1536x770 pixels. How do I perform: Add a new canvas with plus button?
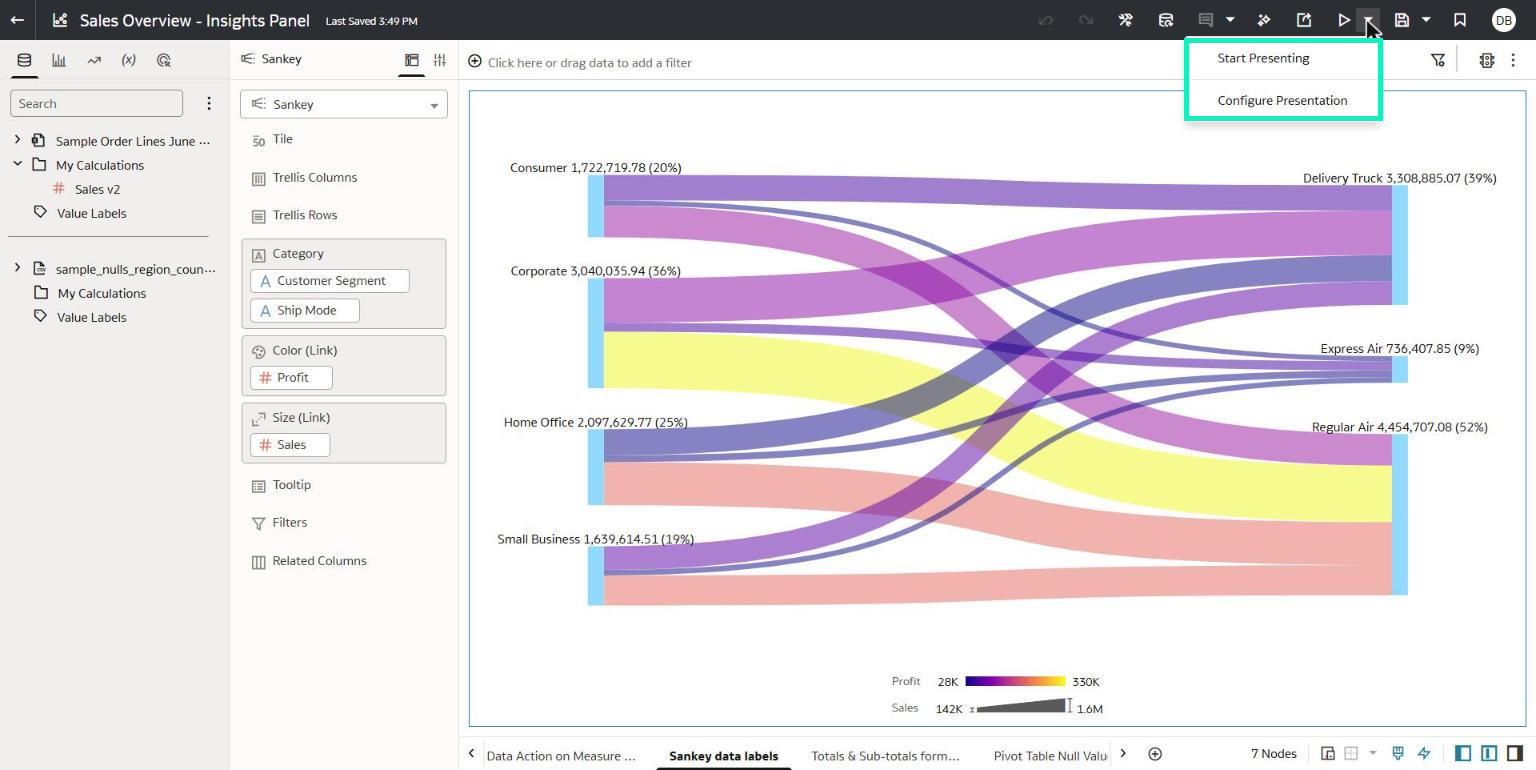coord(1155,754)
